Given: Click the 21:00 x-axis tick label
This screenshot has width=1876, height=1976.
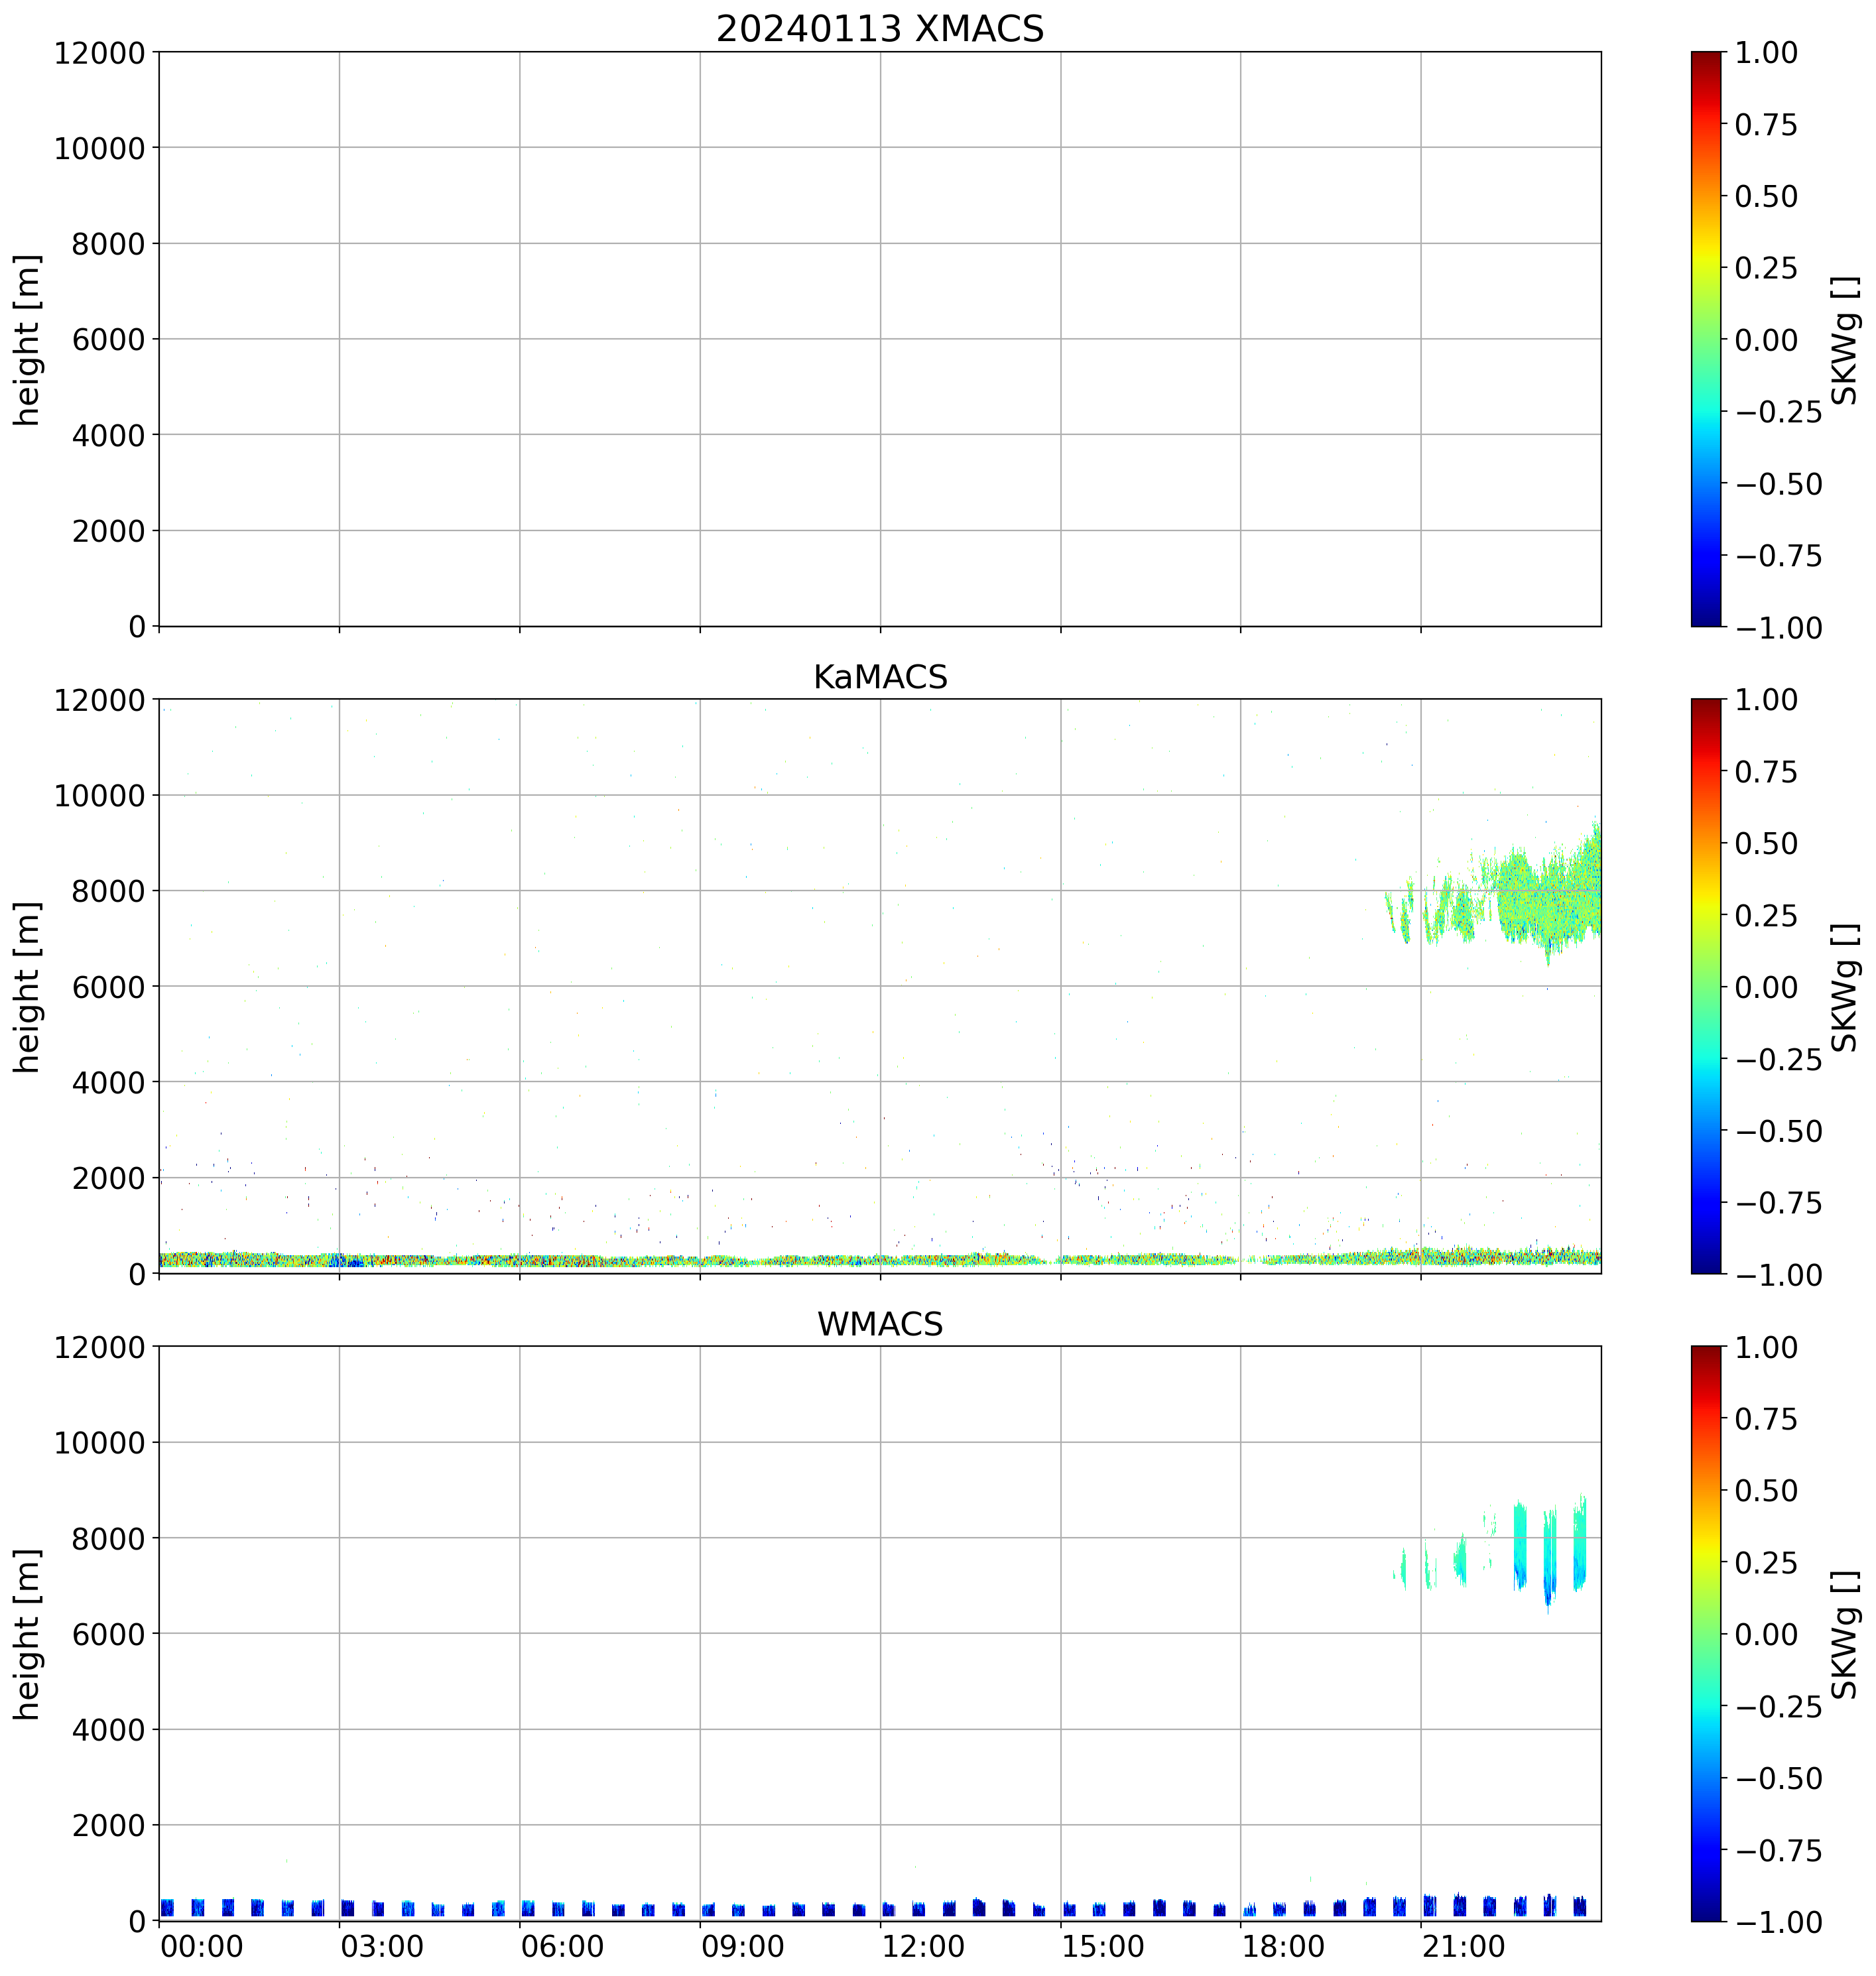Looking at the screenshot, I should (x=1463, y=1947).
